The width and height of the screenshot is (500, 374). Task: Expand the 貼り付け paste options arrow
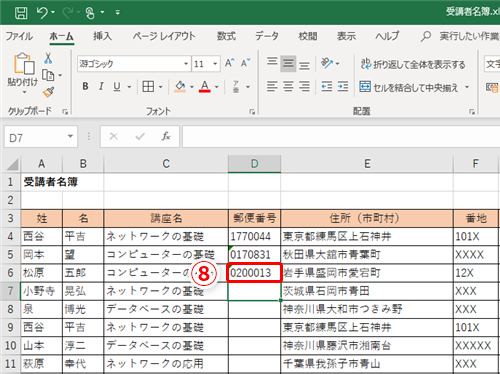point(24,92)
